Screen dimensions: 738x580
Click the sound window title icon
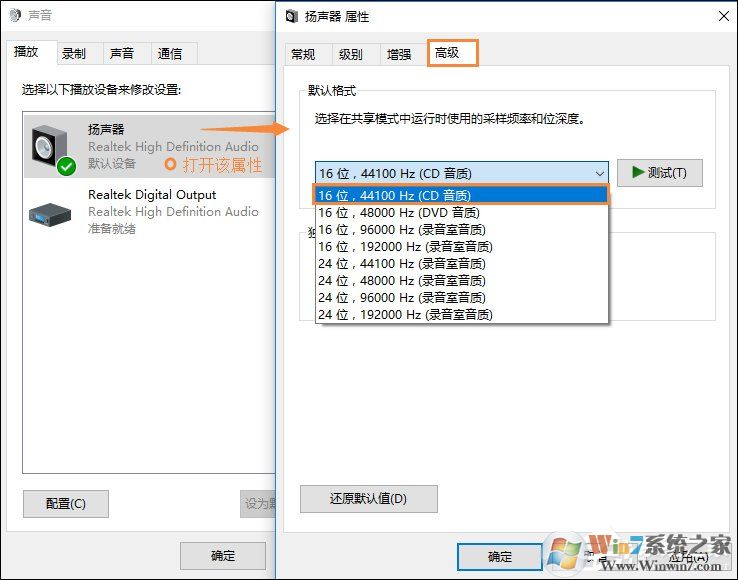pyautogui.click(x=15, y=15)
